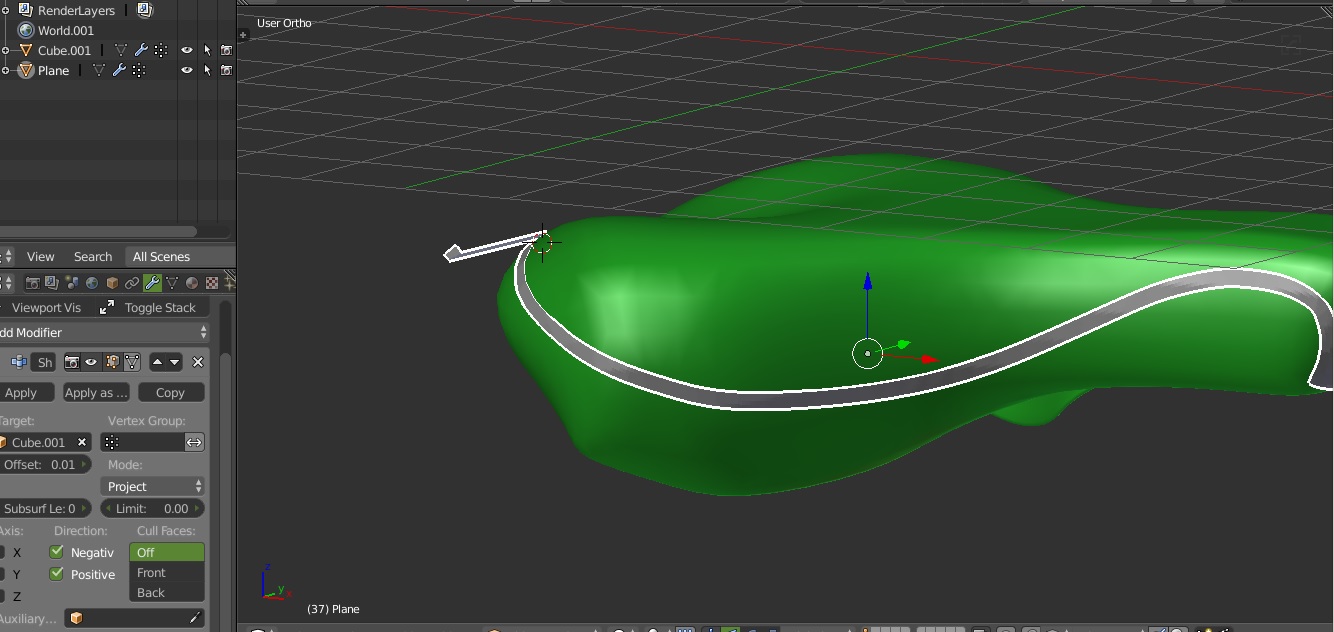Expand the RenderLayers tree item
Screen dimensions: 1334x632
tap(5, 10)
